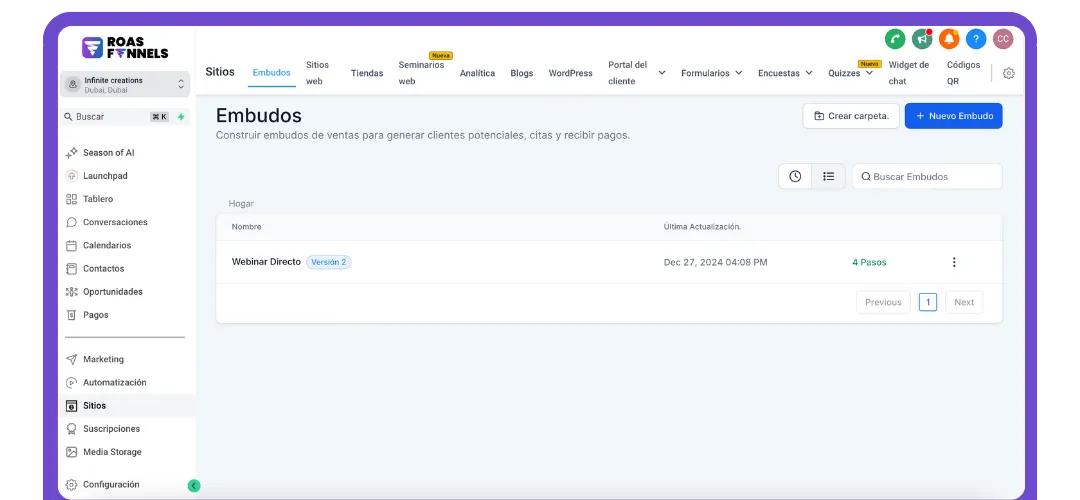This screenshot has height=500, width=1080.
Task: Select the Embudos tab
Action: click(x=271, y=73)
